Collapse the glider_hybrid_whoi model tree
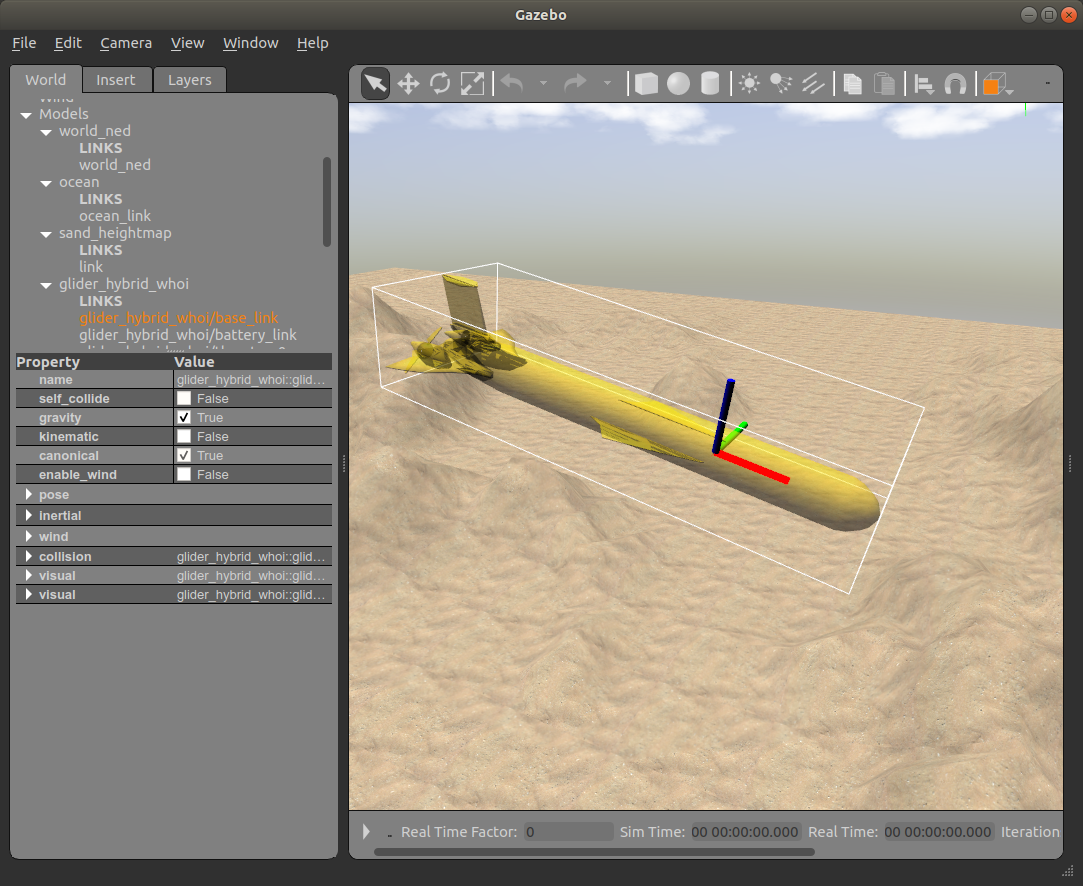 coord(46,285)
